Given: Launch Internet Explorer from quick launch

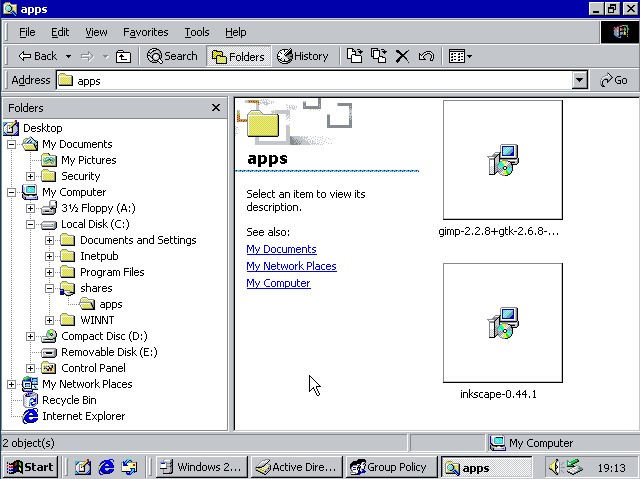Looking at the screenshot, I should (x=106, y=467).
